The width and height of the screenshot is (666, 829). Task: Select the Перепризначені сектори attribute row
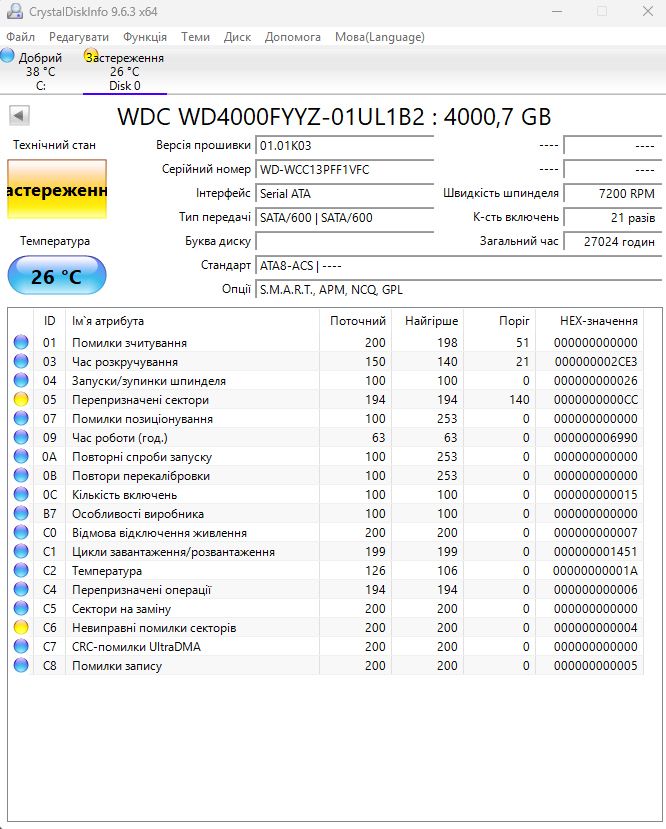tap(326, 400)
